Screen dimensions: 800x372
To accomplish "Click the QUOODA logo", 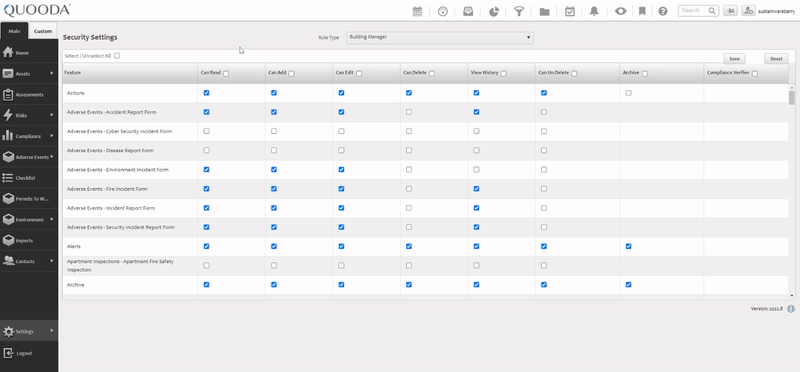I will (37, 10).
